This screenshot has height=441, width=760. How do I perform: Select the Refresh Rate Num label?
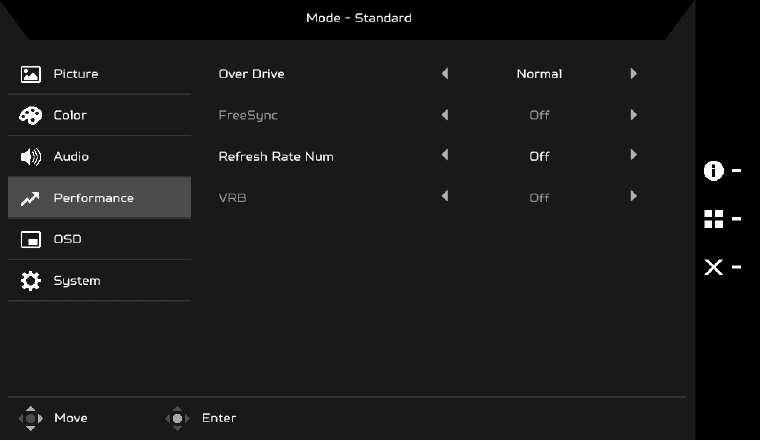(276, 157)
